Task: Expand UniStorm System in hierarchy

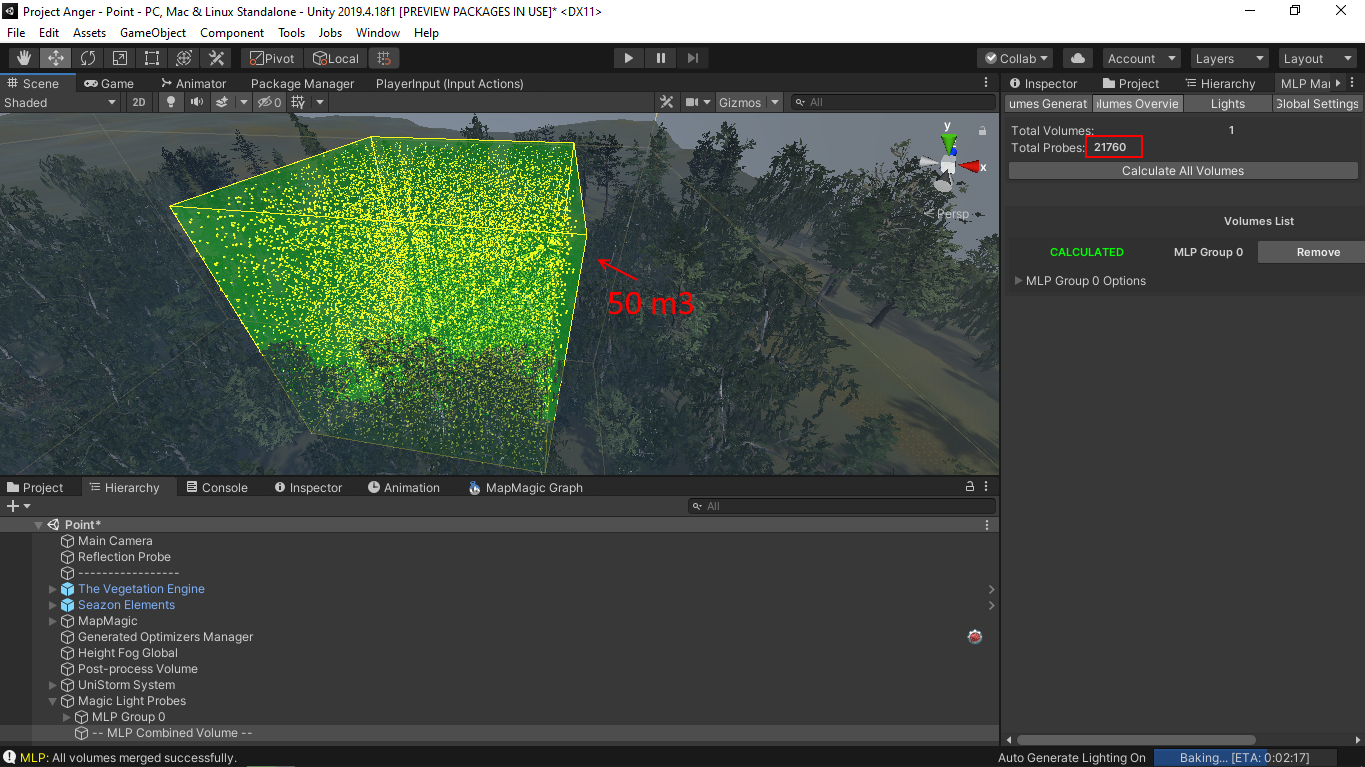Action: (x=53, y=685)
